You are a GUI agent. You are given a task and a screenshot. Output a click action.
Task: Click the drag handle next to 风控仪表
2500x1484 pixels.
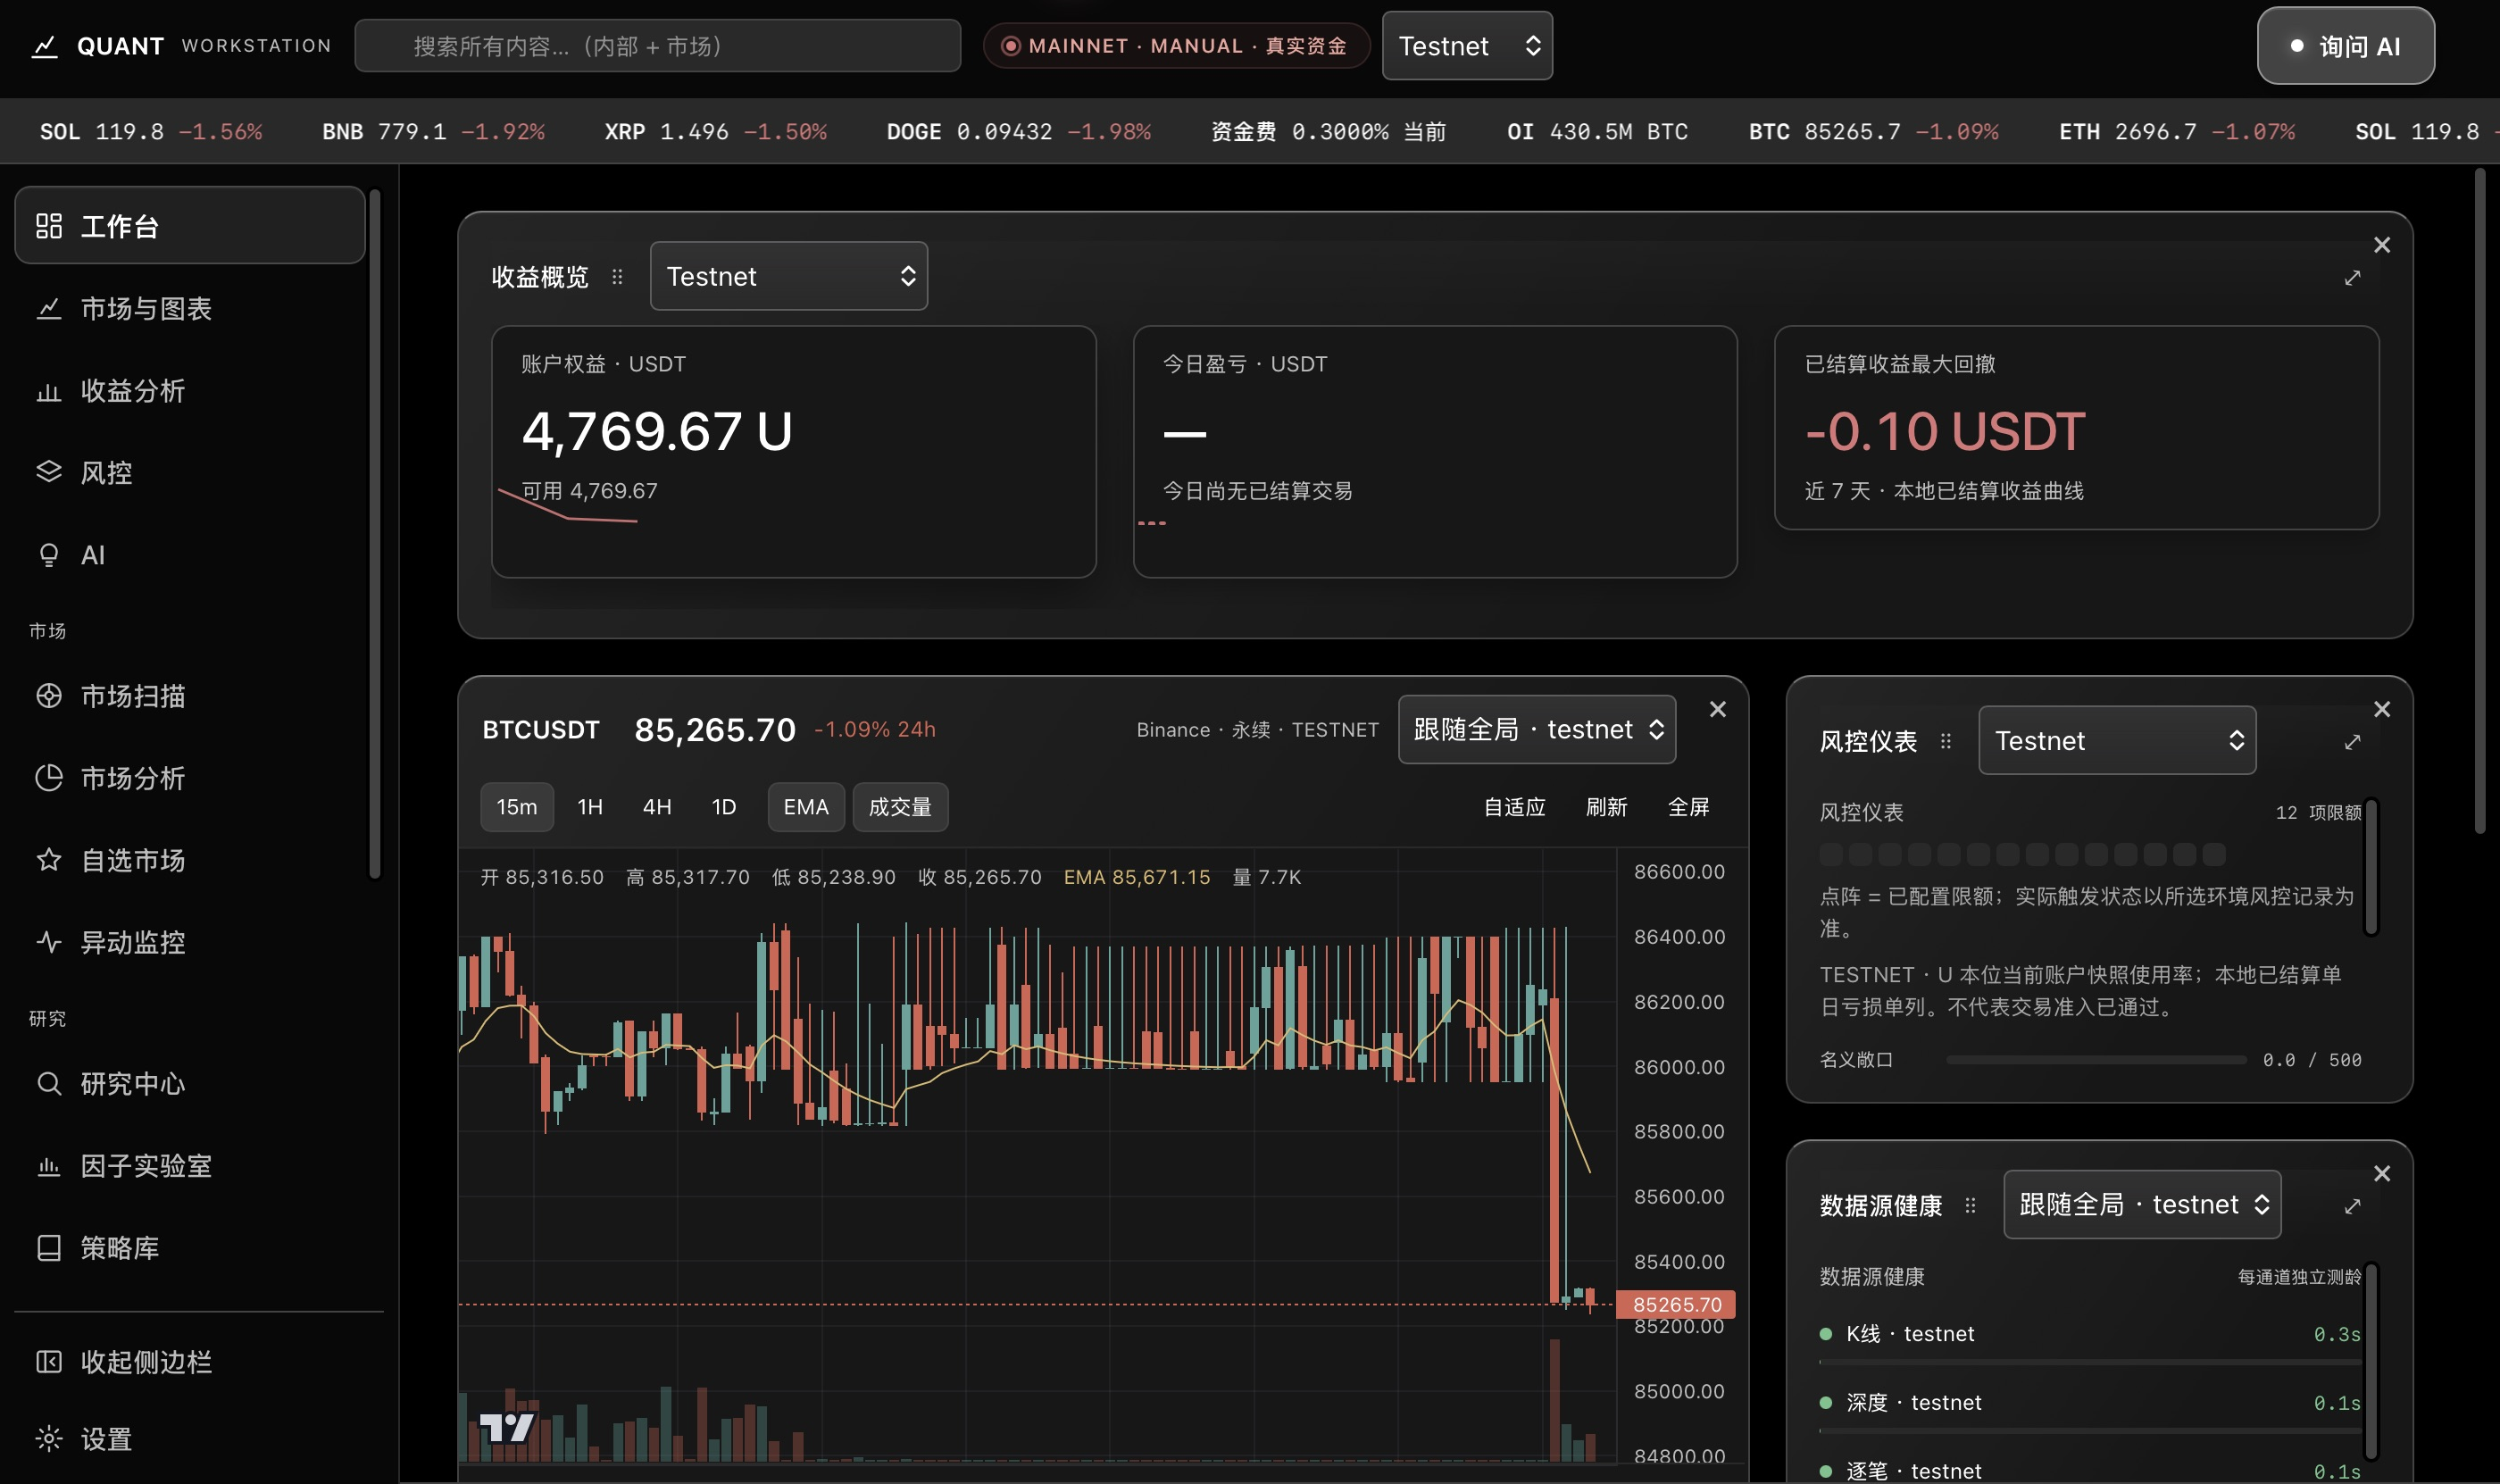tap(1945, 741)
